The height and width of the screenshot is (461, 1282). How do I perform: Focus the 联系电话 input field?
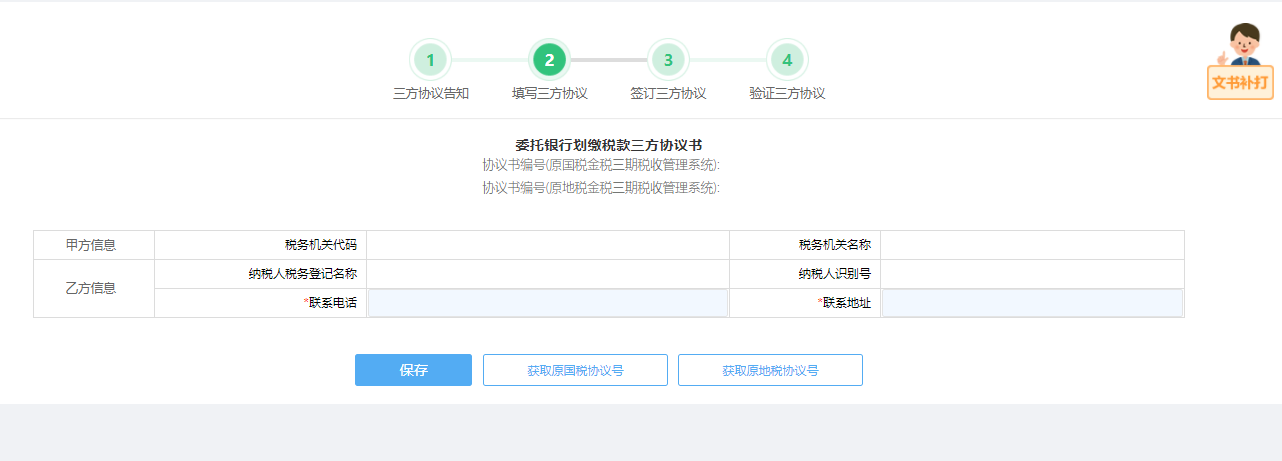[548, 303]
